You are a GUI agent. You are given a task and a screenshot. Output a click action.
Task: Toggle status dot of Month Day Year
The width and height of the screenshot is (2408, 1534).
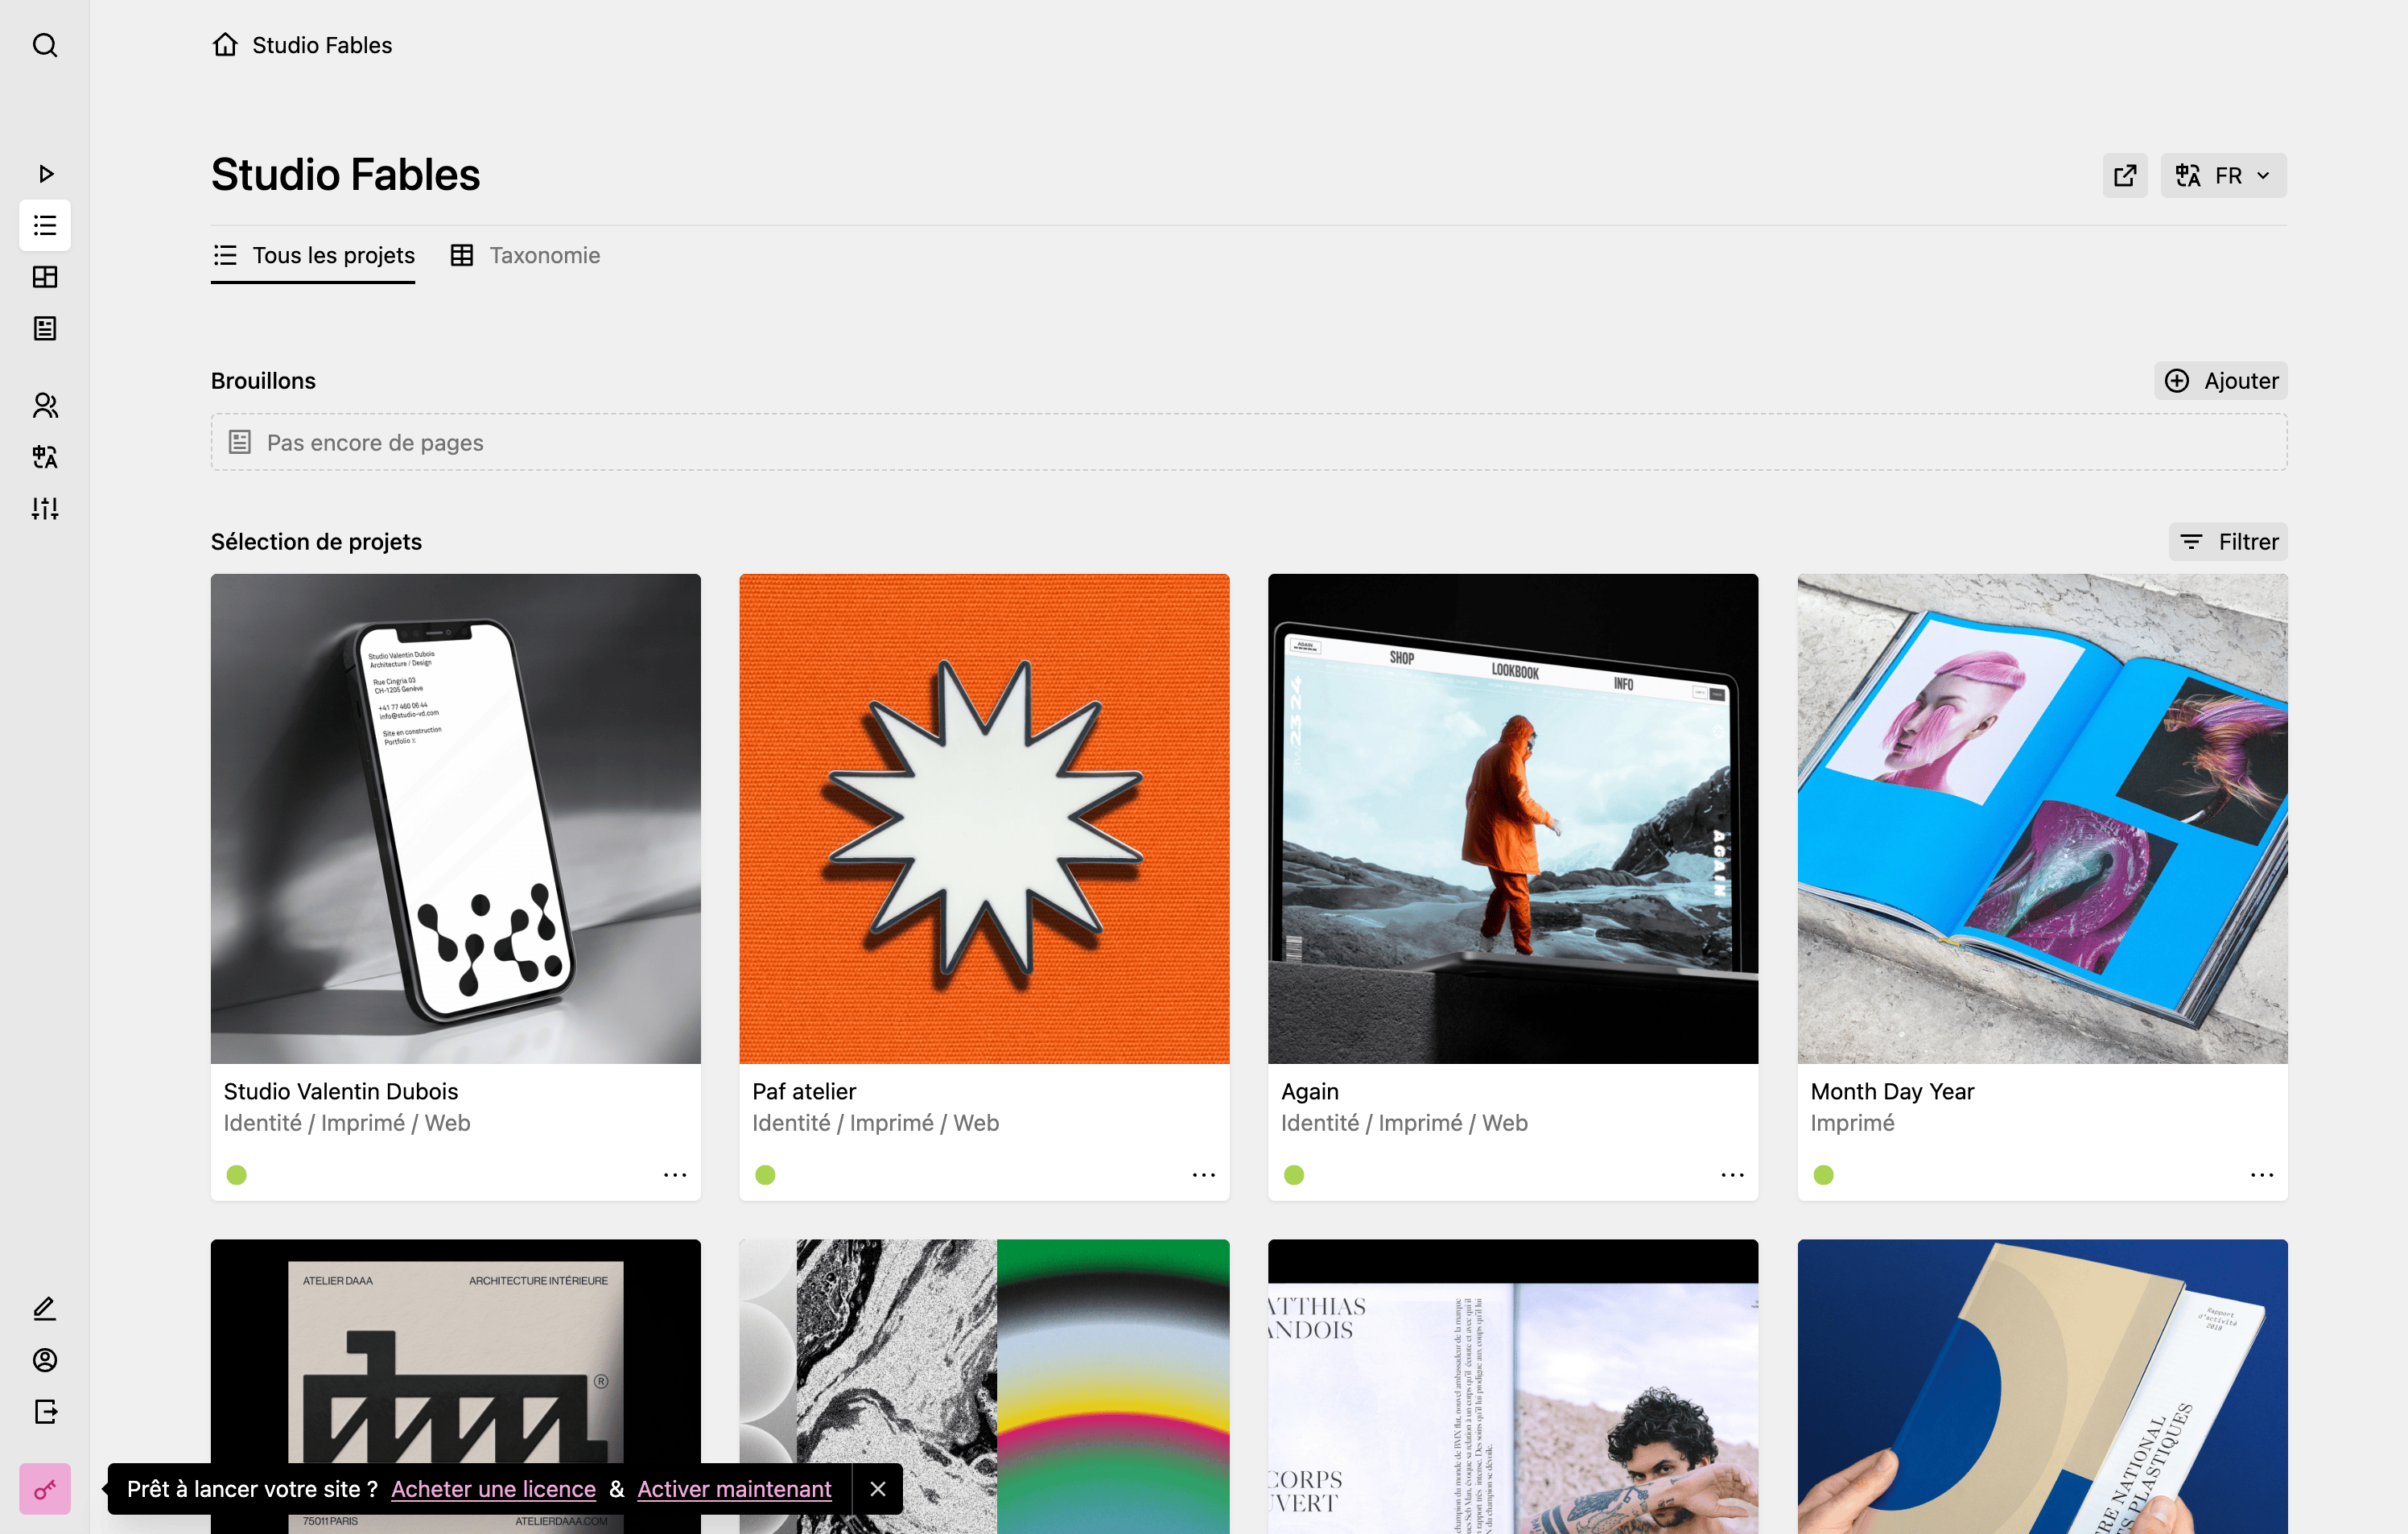coord(1823,1175)
